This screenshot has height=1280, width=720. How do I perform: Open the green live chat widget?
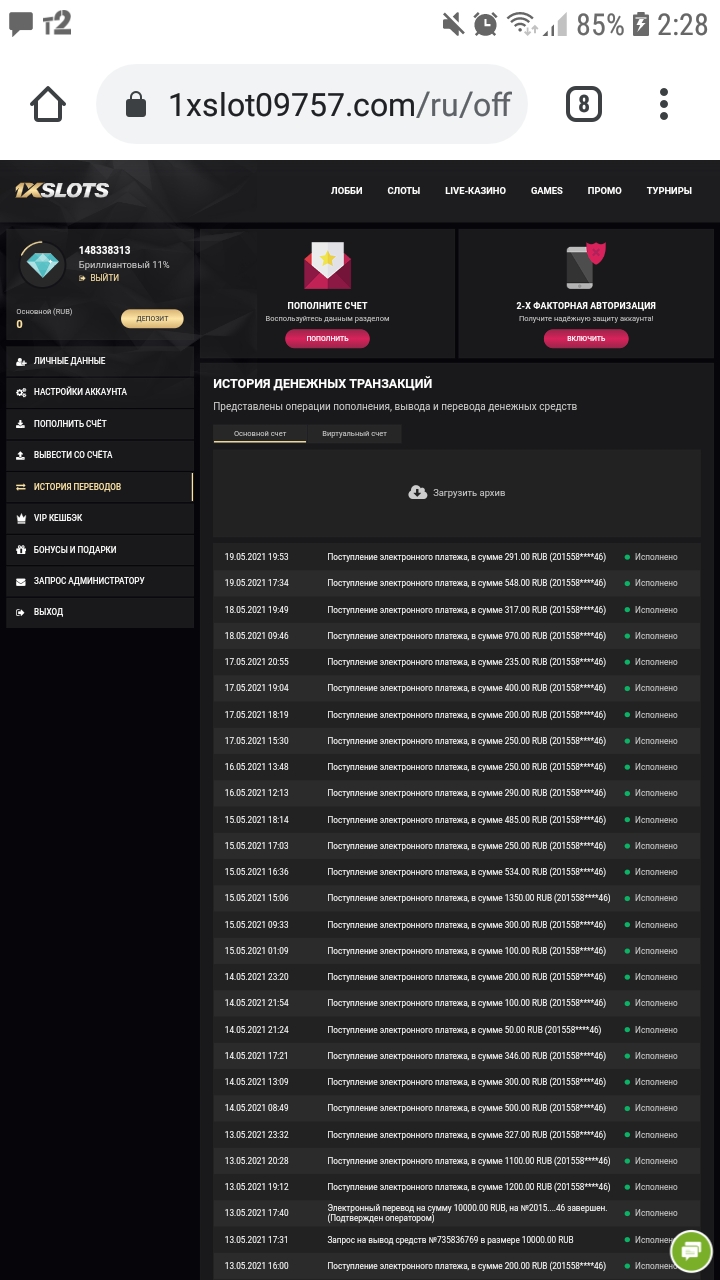(x=691, y=1249)
